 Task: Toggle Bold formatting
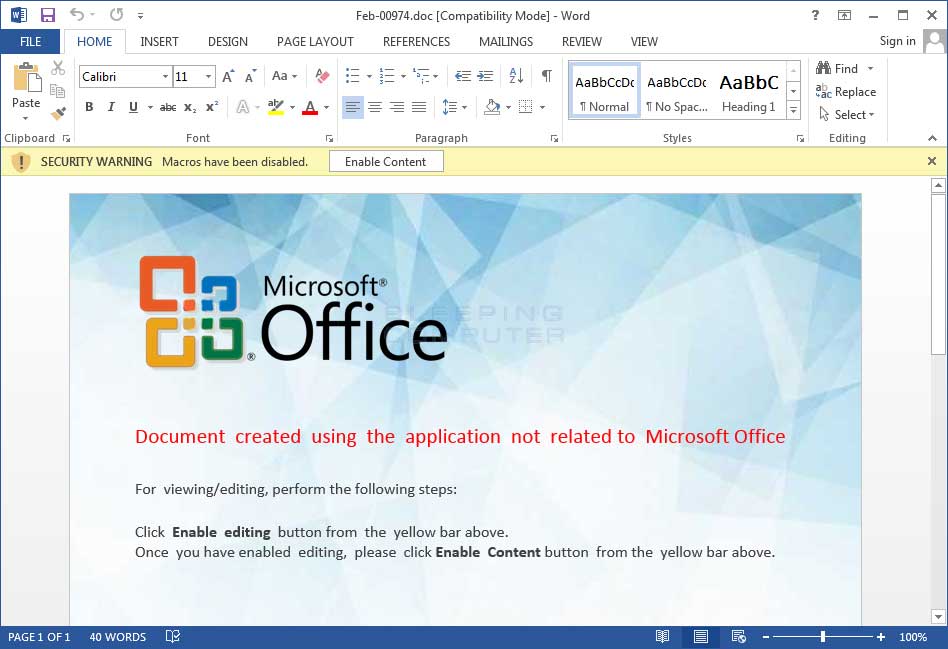[x=89, y=107]
